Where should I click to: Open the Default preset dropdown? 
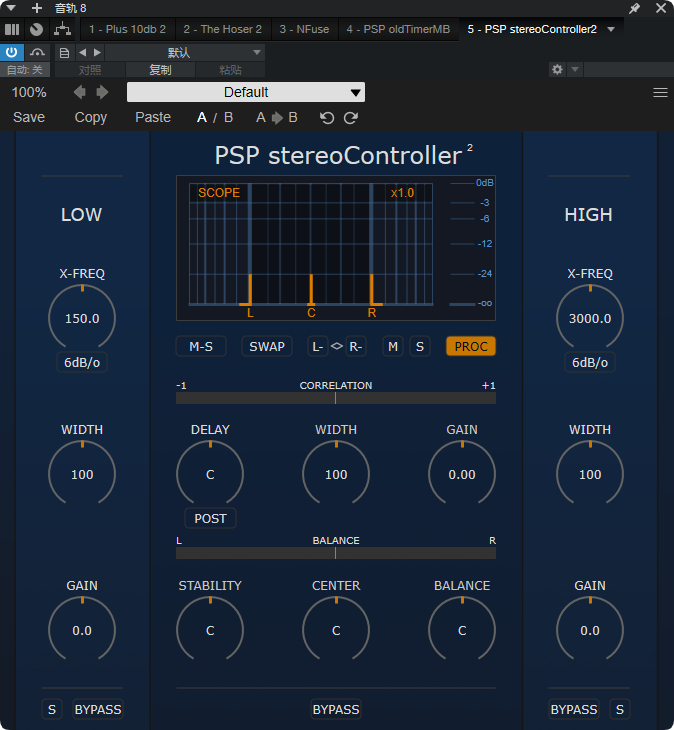tap(246, 92)
